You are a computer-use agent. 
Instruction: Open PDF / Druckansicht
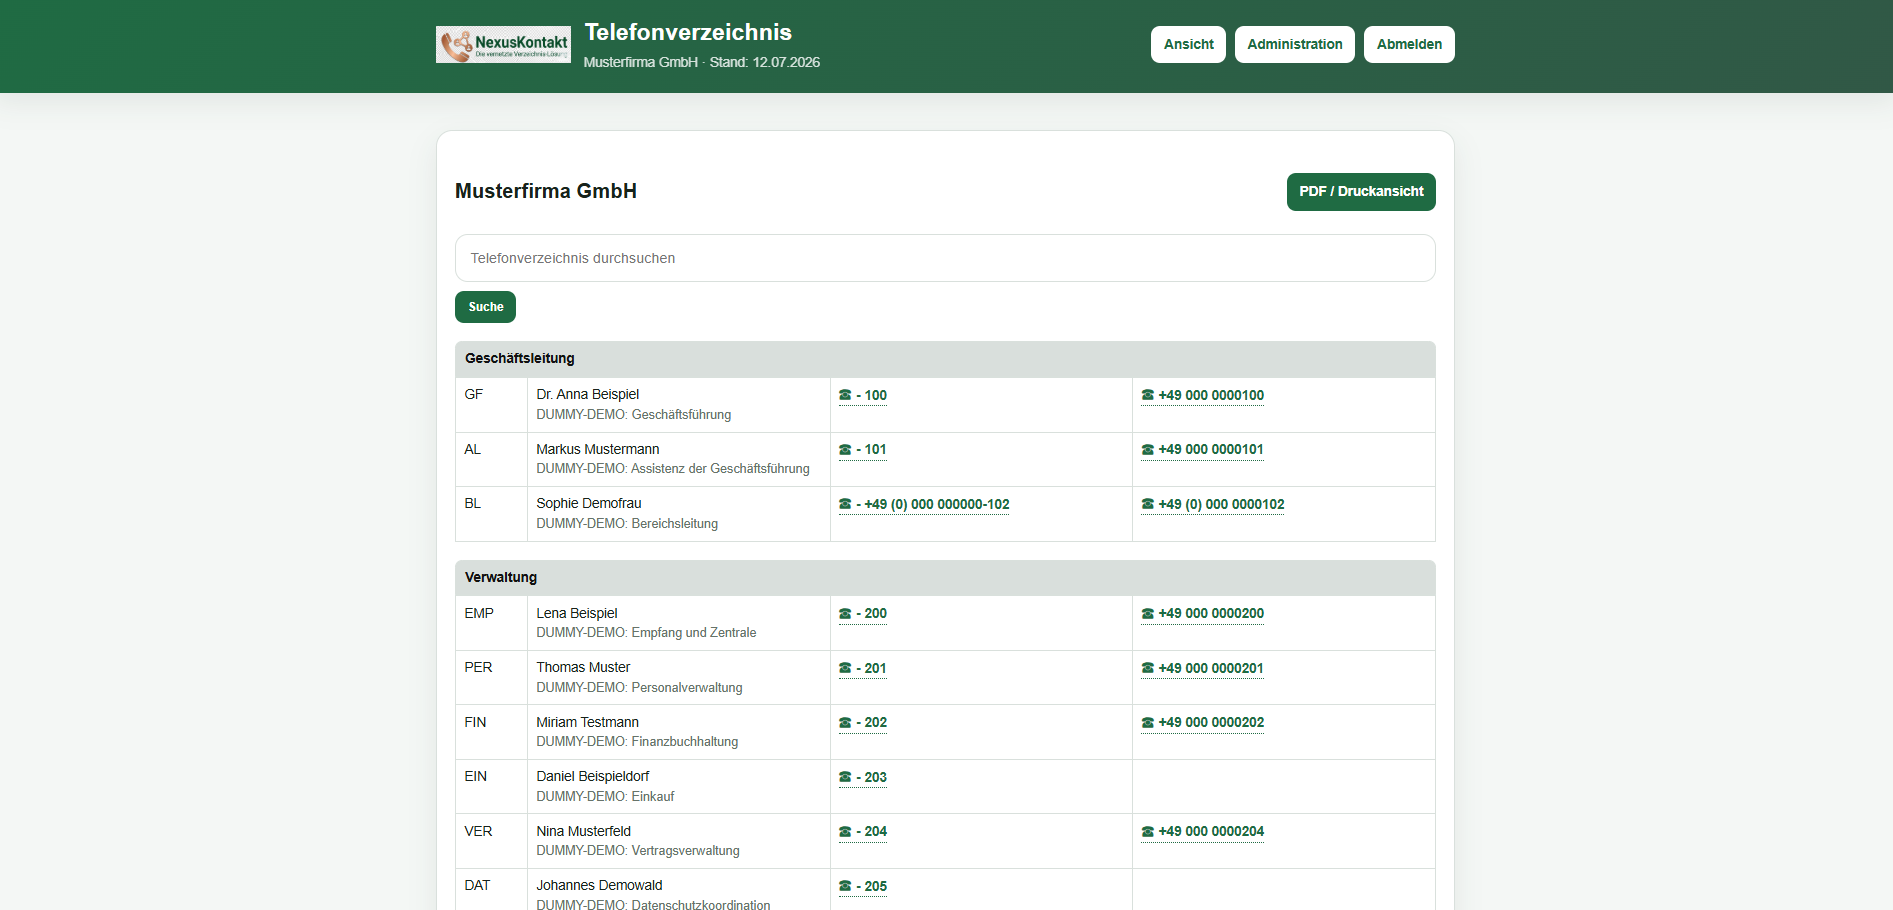tap(1361, 192)
